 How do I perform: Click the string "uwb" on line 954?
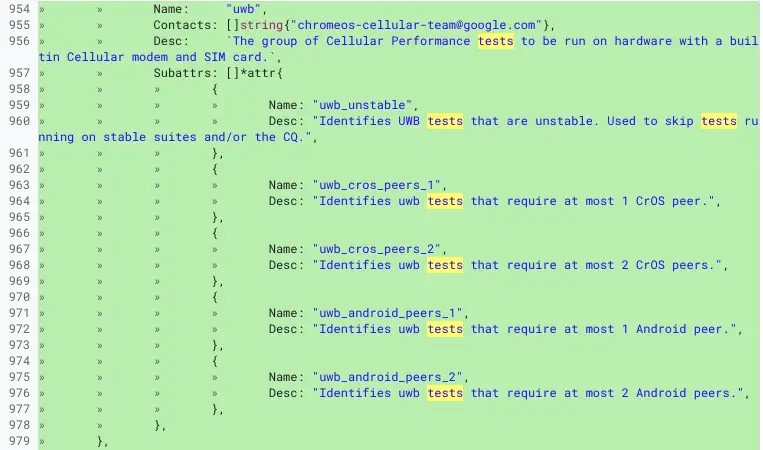click(243, 9)
